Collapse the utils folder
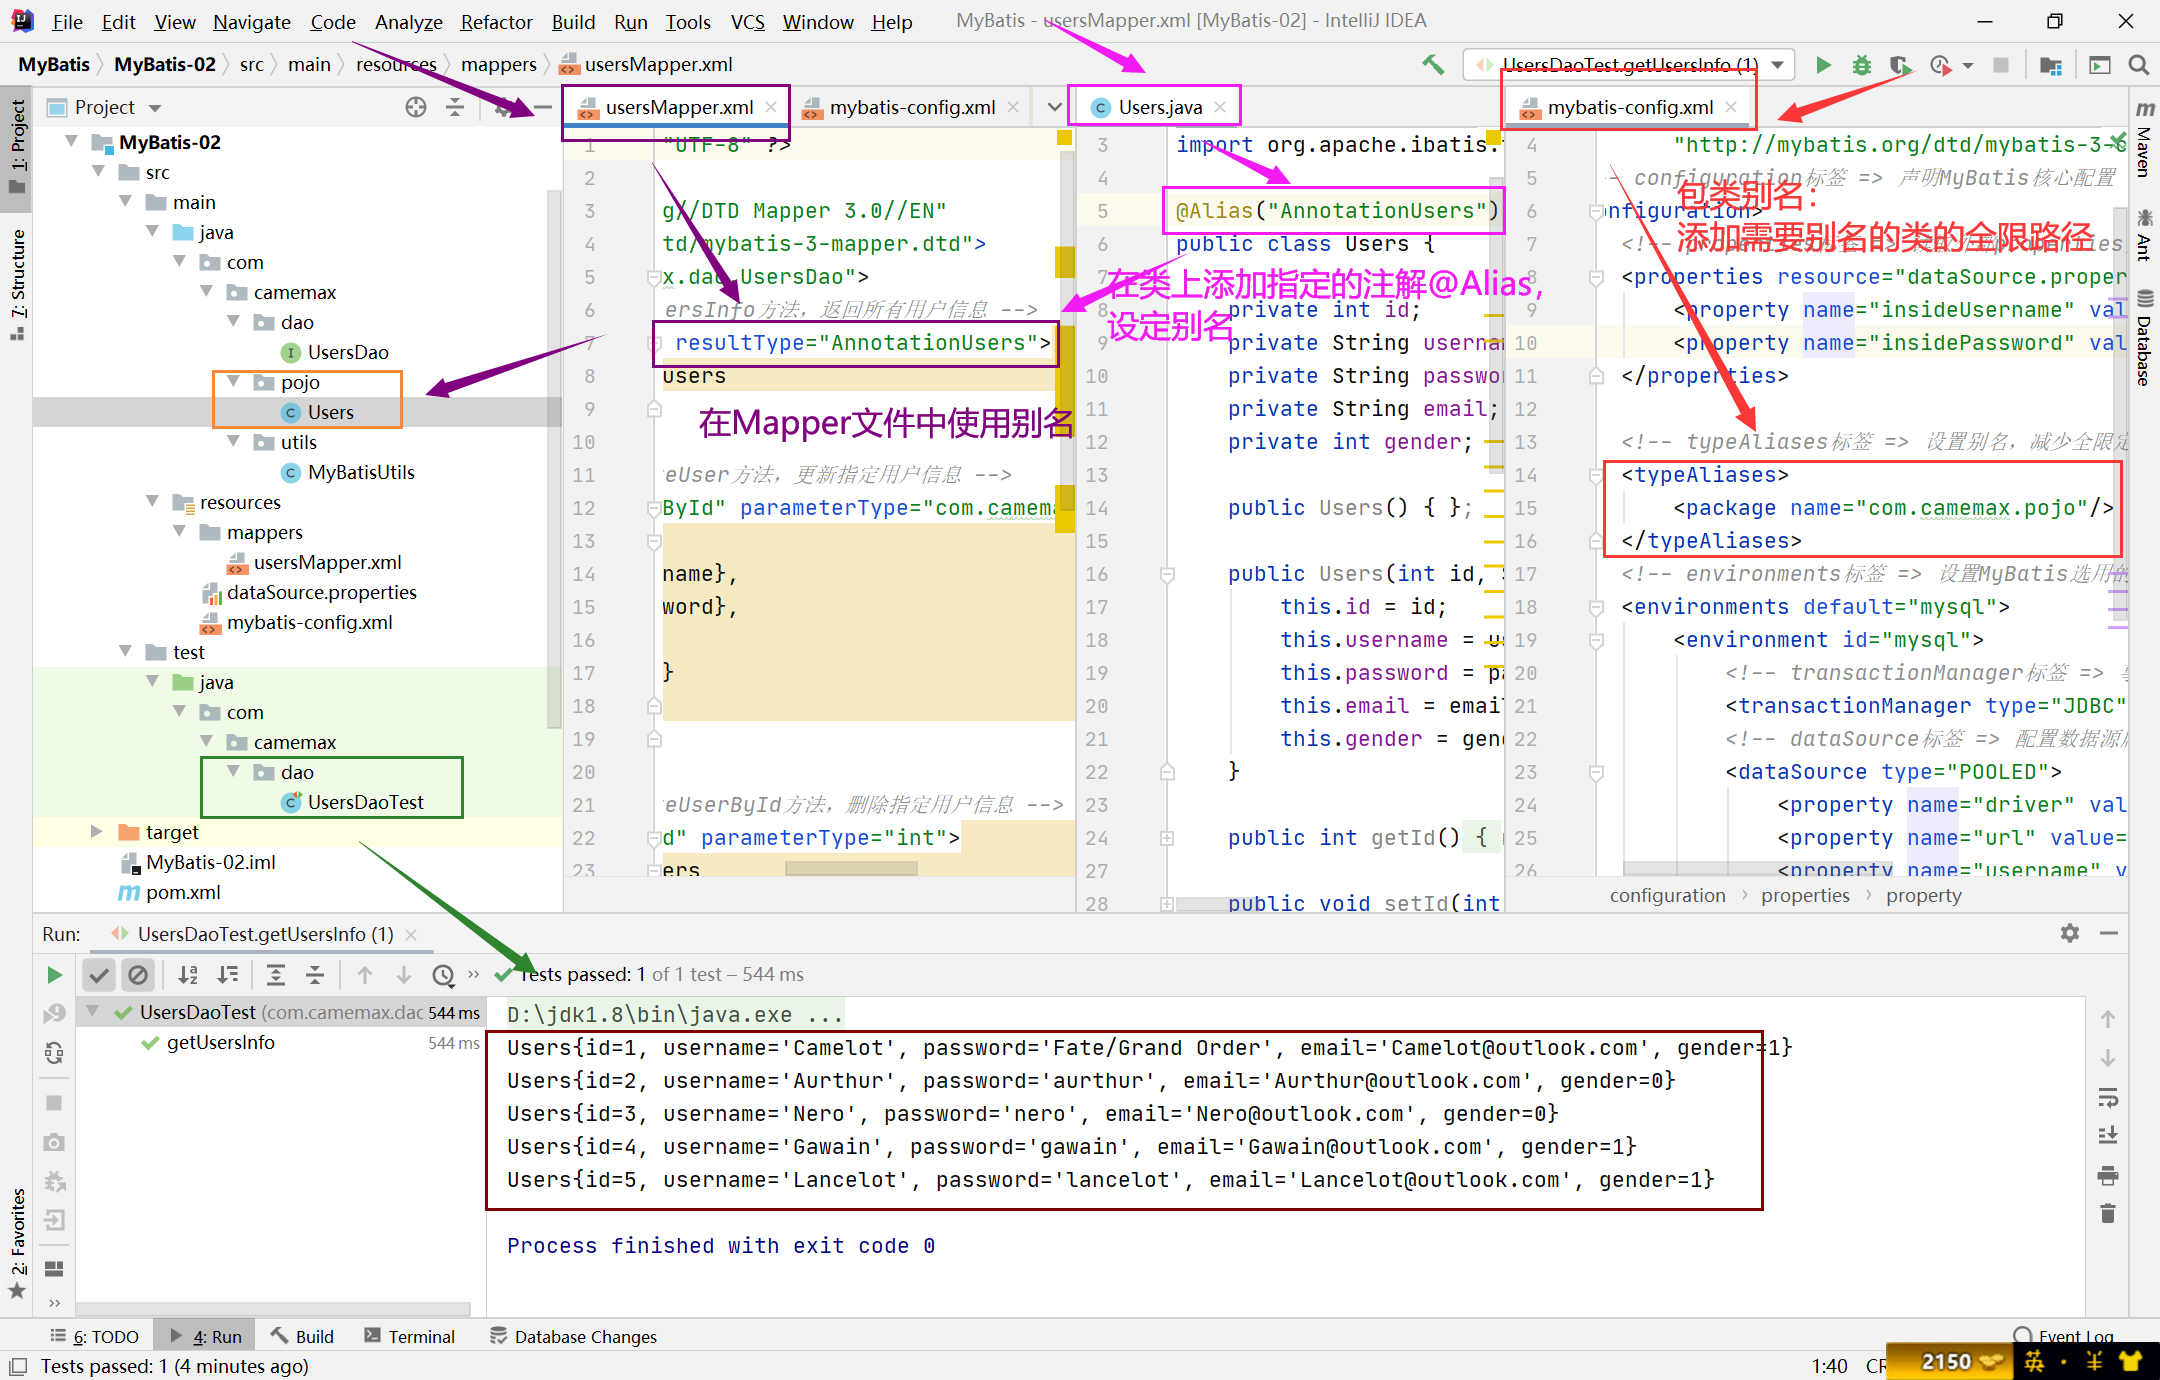Image resolution: width=2160 pixels, height=1380 pixels. point(233,442)
